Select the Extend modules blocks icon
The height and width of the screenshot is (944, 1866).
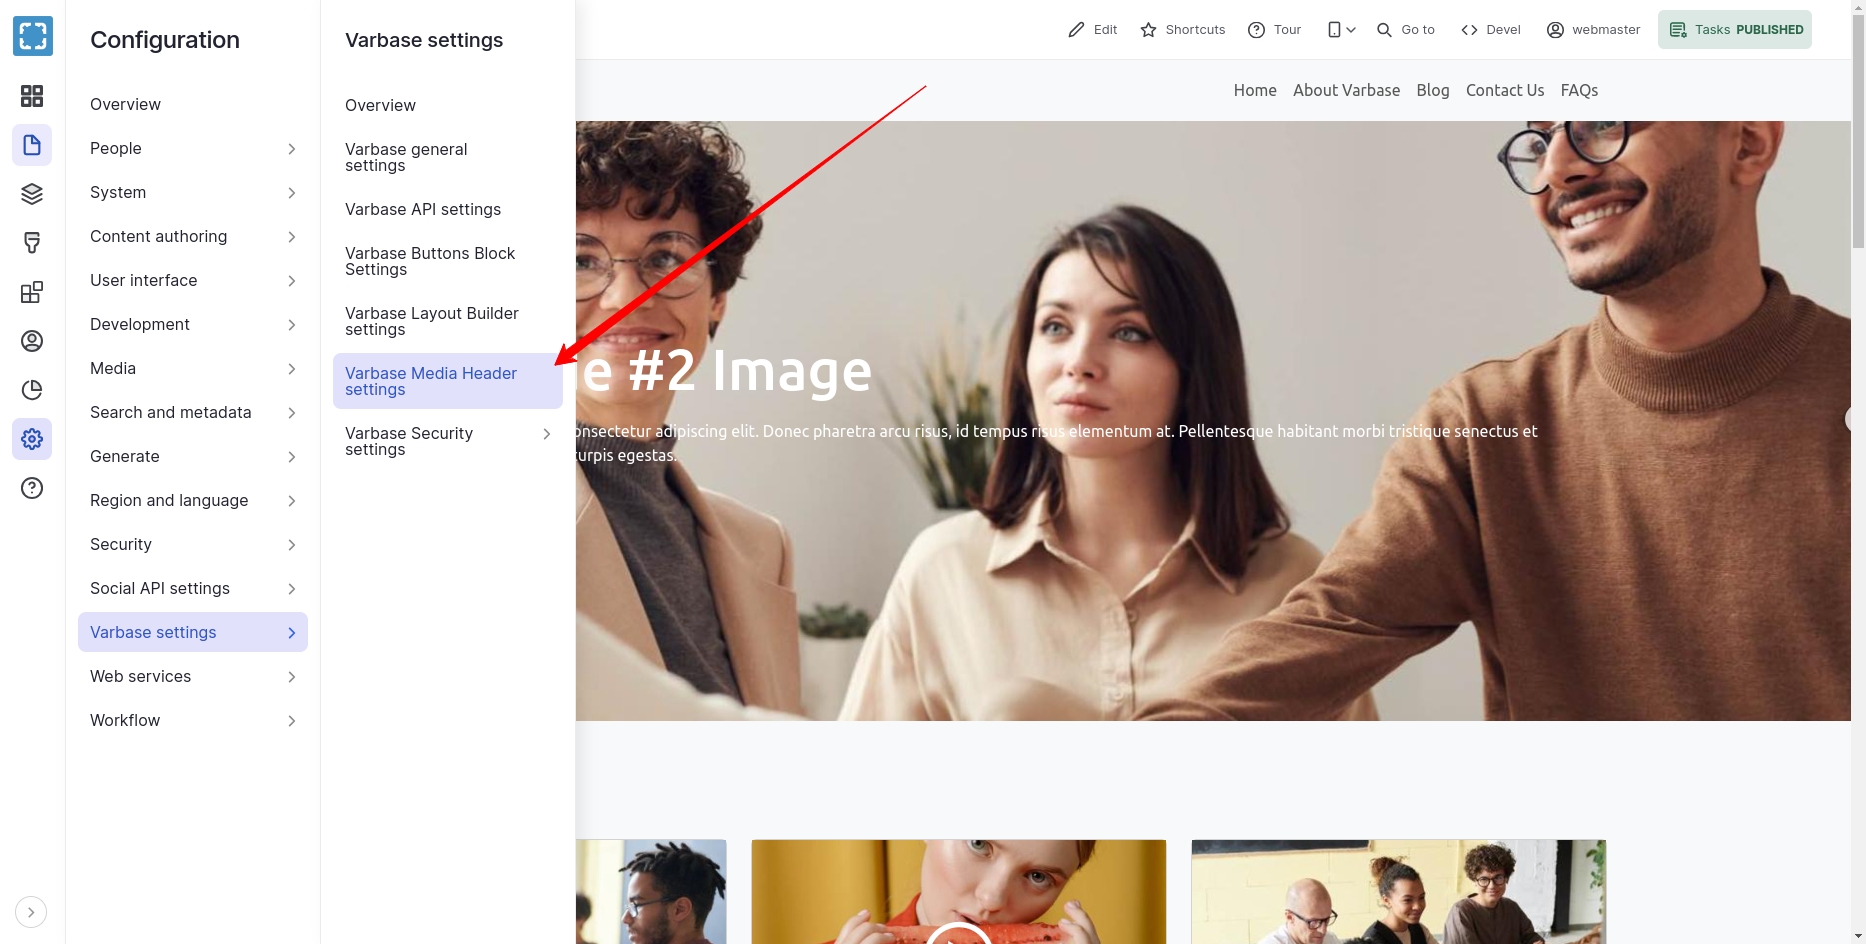pos(32,292)
